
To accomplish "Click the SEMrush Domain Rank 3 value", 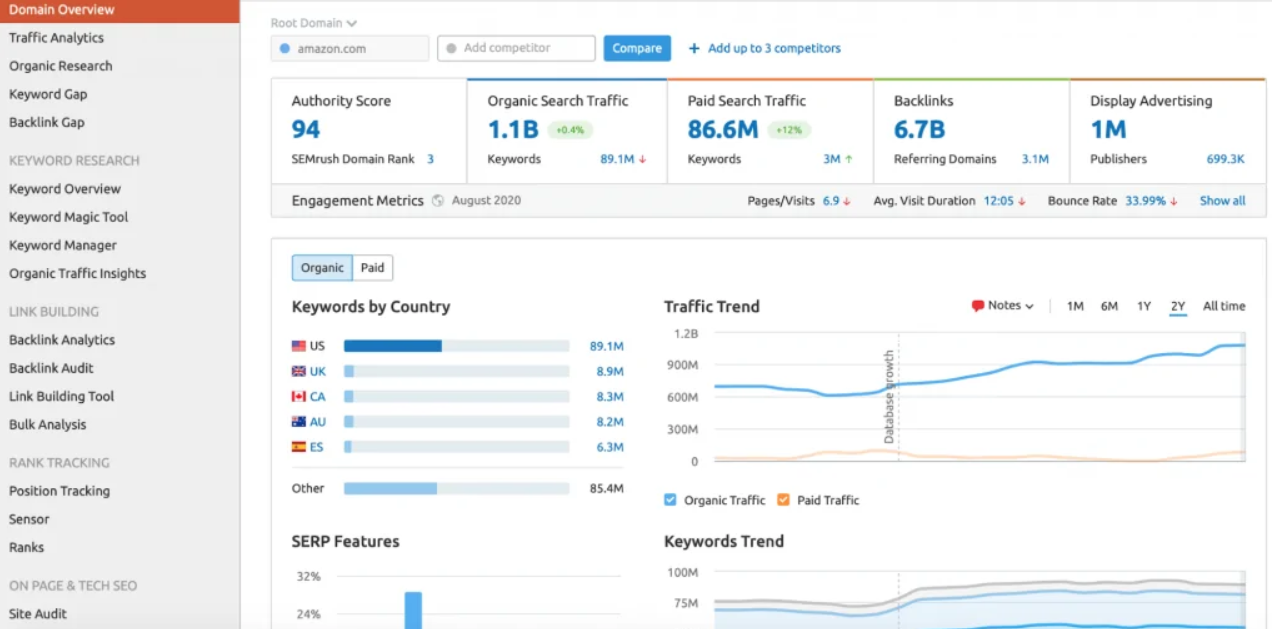I will (x=430, y=159).
